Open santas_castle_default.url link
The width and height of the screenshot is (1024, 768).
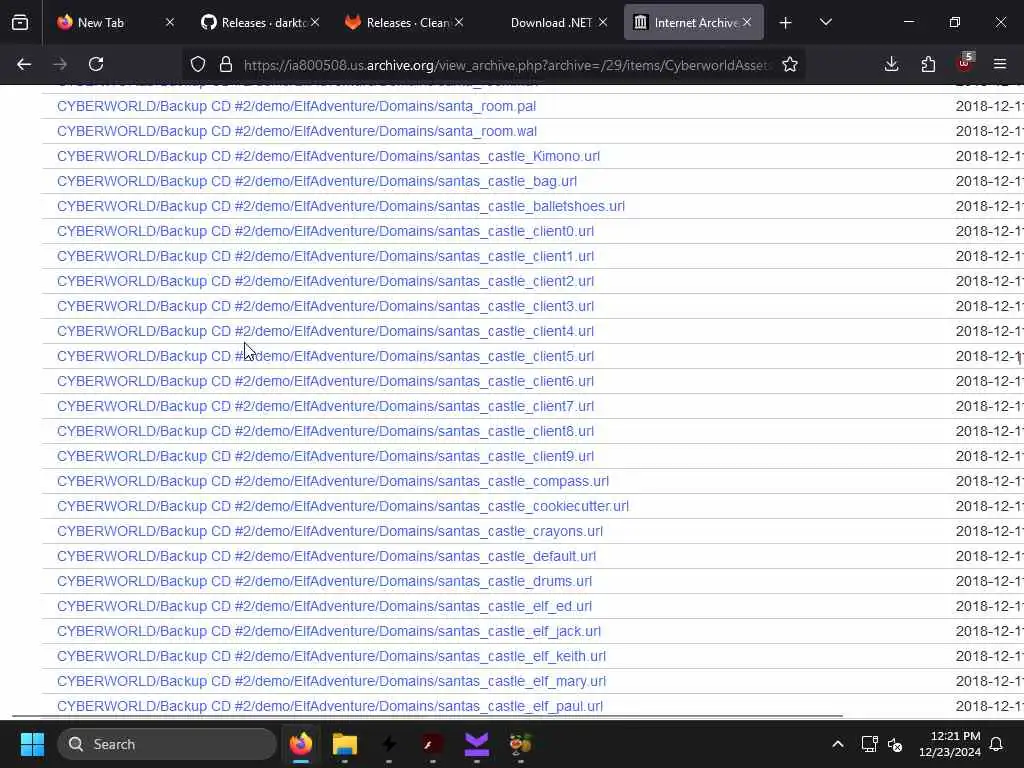(327, 556)
